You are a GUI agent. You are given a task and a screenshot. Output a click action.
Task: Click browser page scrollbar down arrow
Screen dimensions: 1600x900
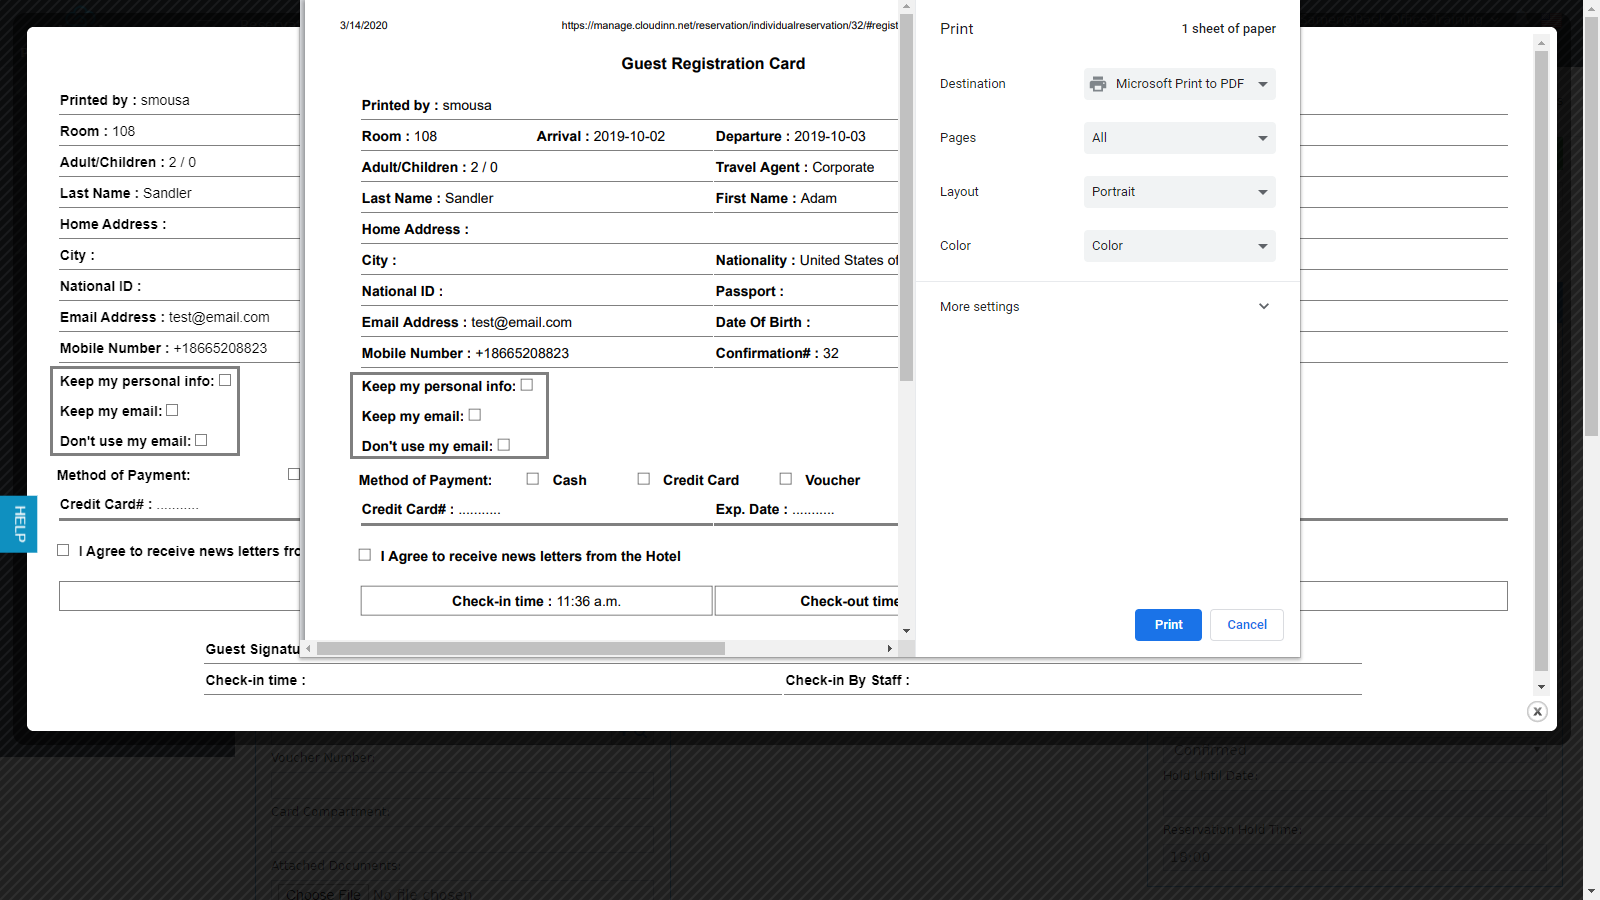[x=1591, y=891]
